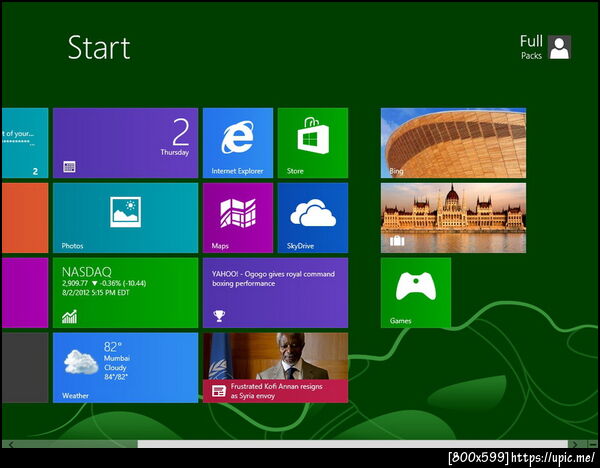Click the chart icon on NASDAQ tile
This screenshot has width=600, height=468.
click(69, 316)
